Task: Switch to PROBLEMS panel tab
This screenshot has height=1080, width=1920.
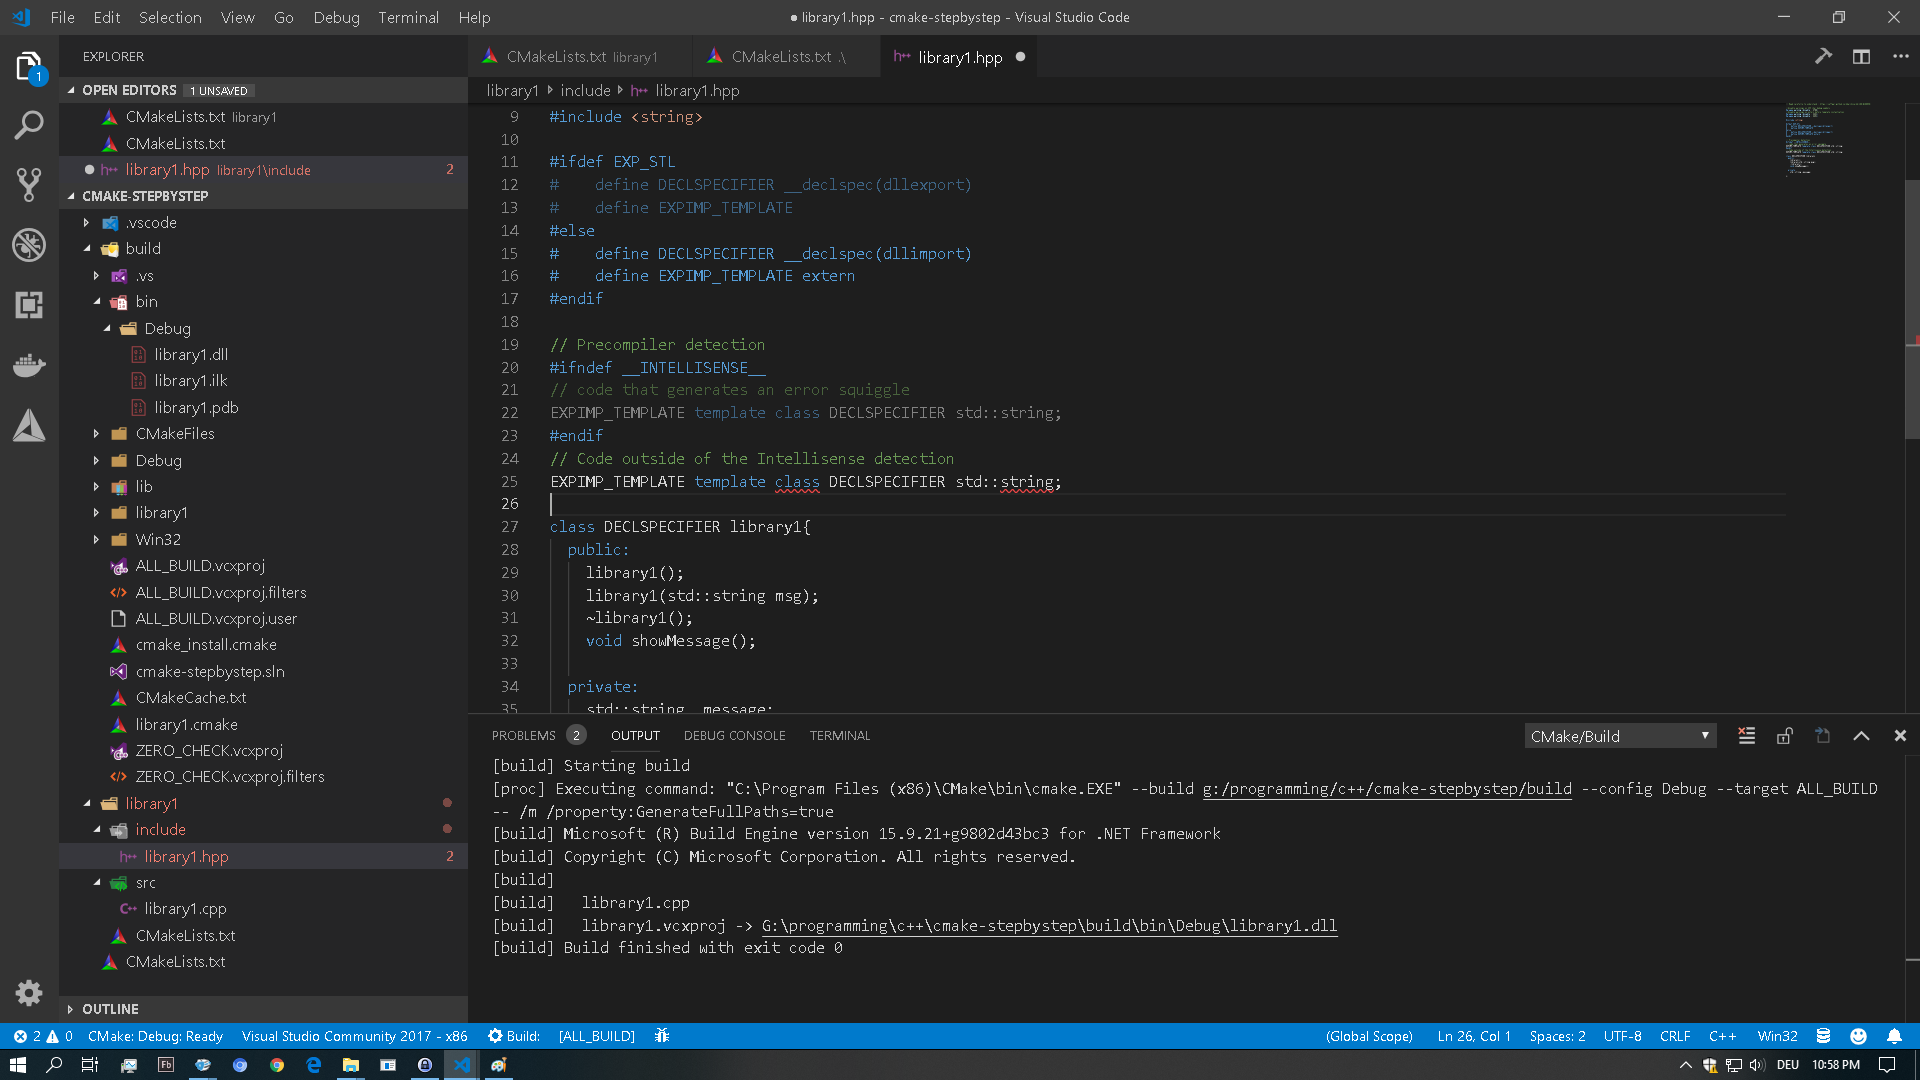Action: 523,736
